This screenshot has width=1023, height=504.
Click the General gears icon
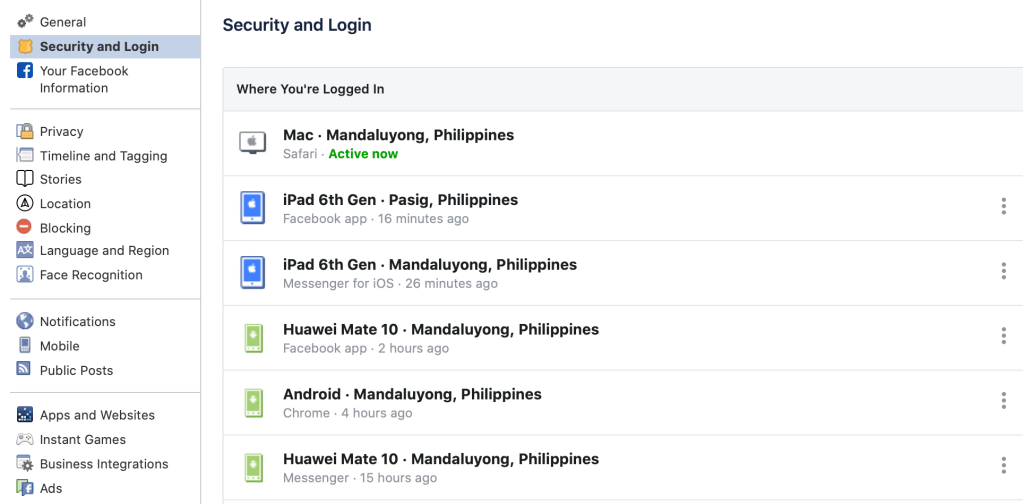coord(25,21)
